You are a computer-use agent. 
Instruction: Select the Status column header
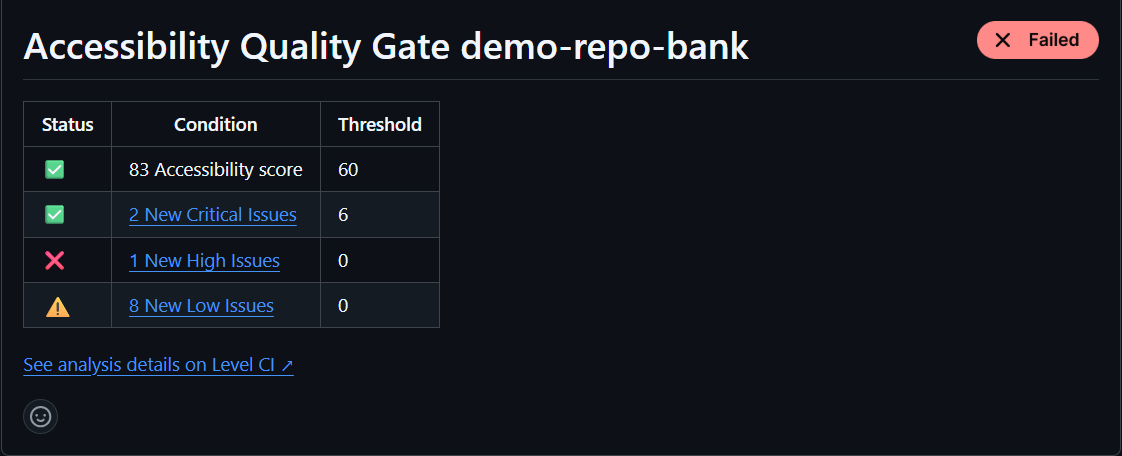pyautogui.click(x=68, y=125)
